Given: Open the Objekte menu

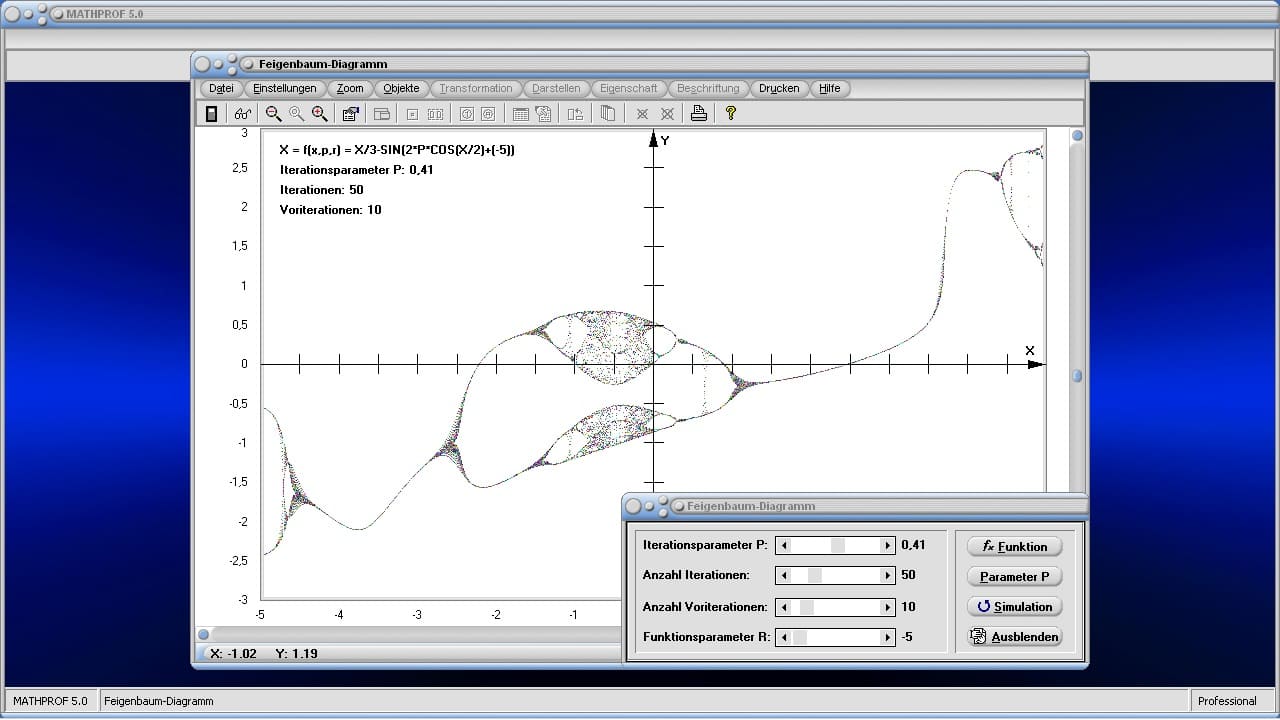Looking at the screenshot, I should tap(401, 88).
